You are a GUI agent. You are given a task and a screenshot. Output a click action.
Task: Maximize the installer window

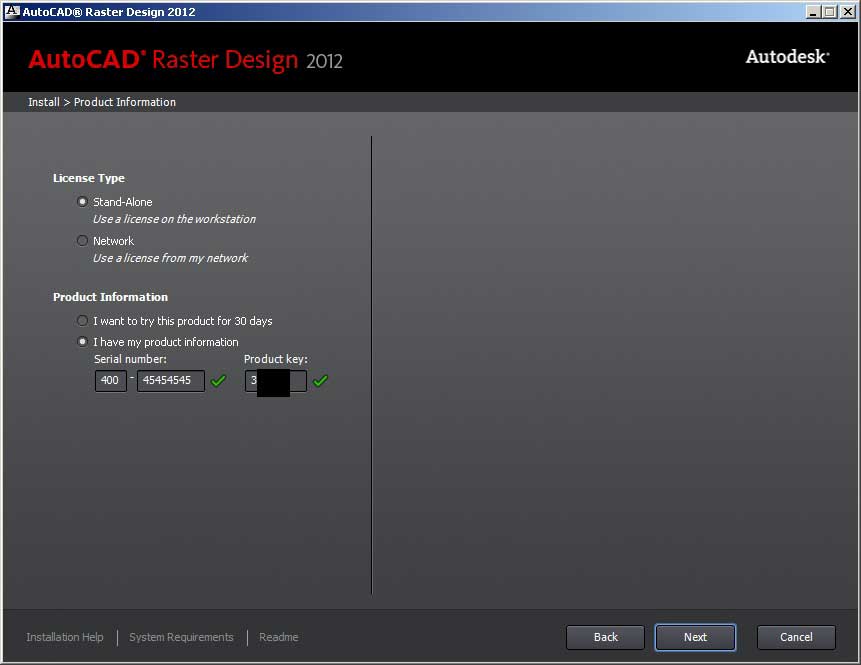coord(829,11)
